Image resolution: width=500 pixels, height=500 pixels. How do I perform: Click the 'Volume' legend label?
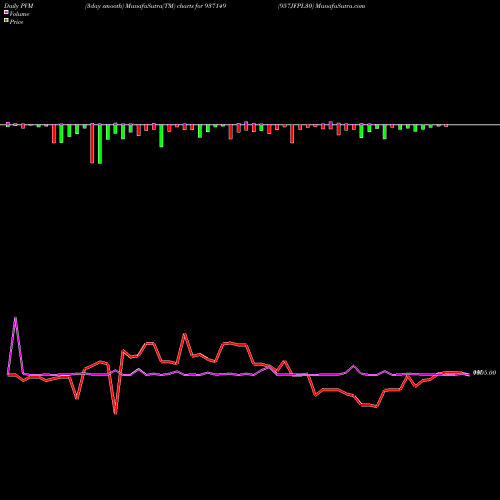(x=19, y=14)
